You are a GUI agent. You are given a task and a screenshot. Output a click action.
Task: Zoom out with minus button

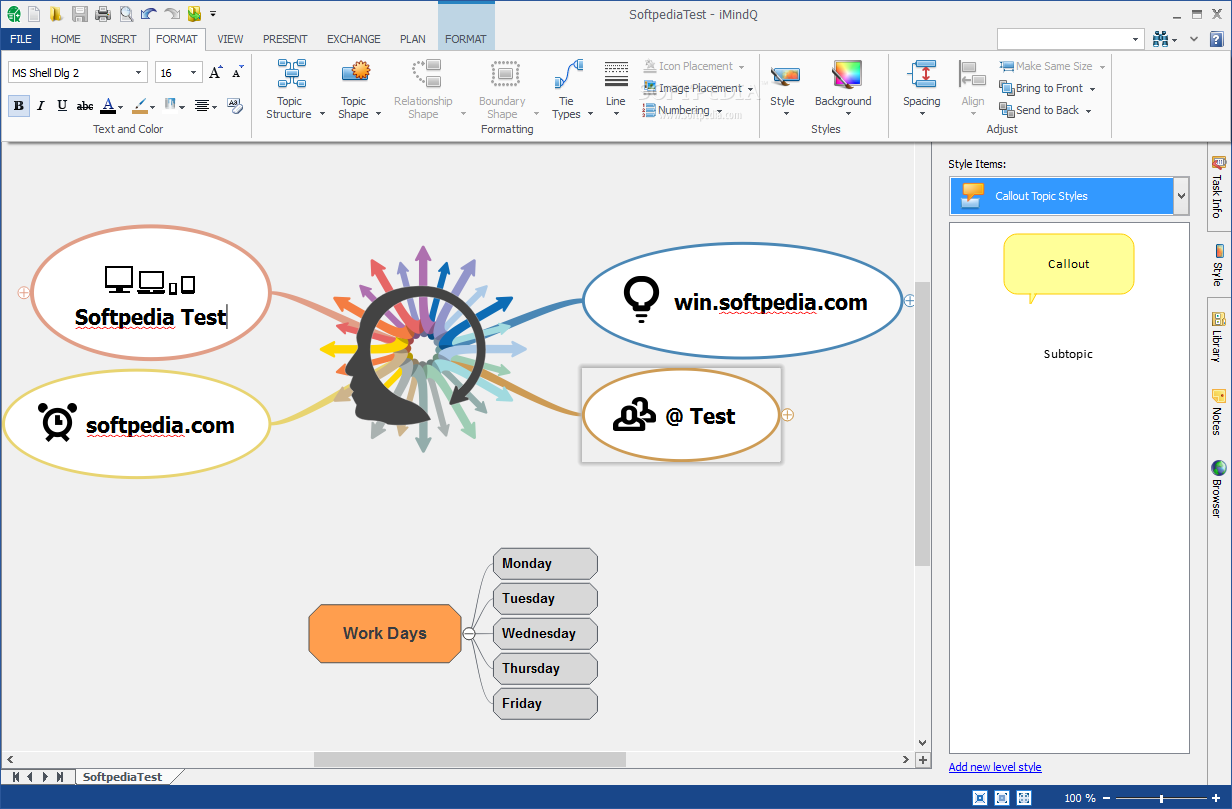(1106, 798)
